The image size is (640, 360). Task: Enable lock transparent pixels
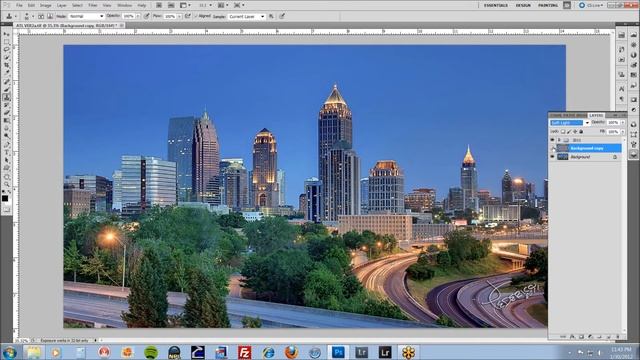coord(563,132)
